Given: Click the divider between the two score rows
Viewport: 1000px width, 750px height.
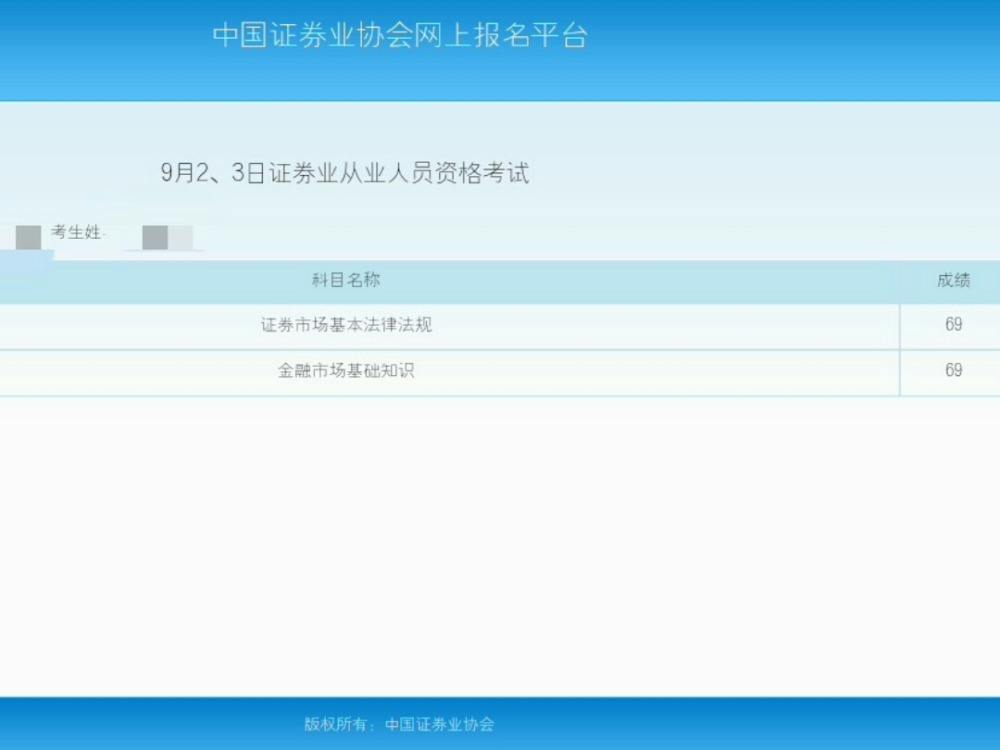Looking at the screenshot, I should pyautogui.click(x=450, y=347).
